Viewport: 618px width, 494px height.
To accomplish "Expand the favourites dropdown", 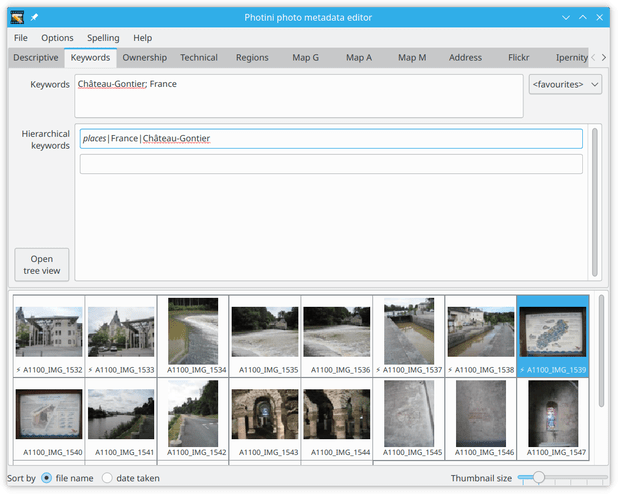I will (x=565, y=84).
